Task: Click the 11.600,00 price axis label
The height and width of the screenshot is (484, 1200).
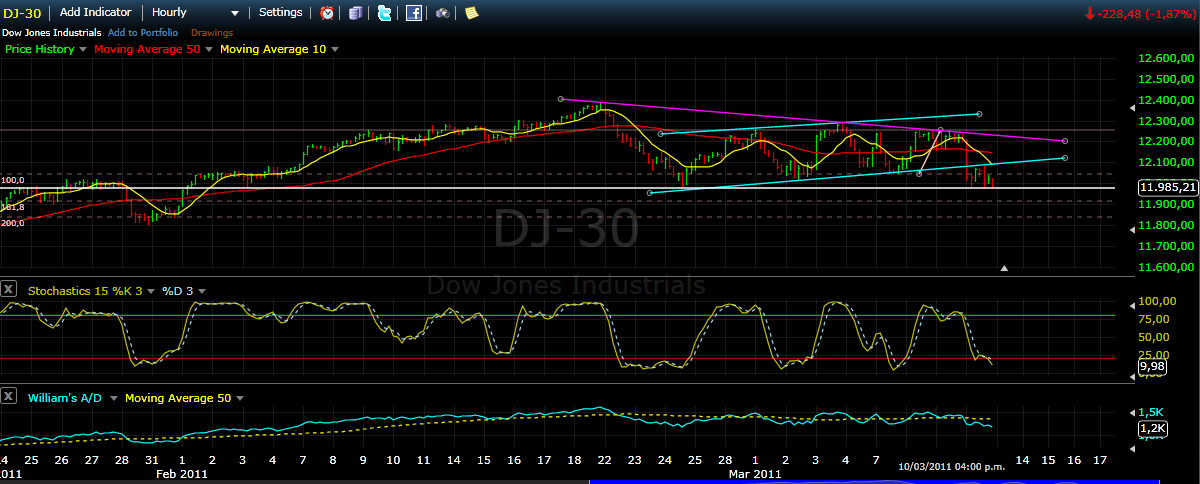Action: pos(1167,267)
